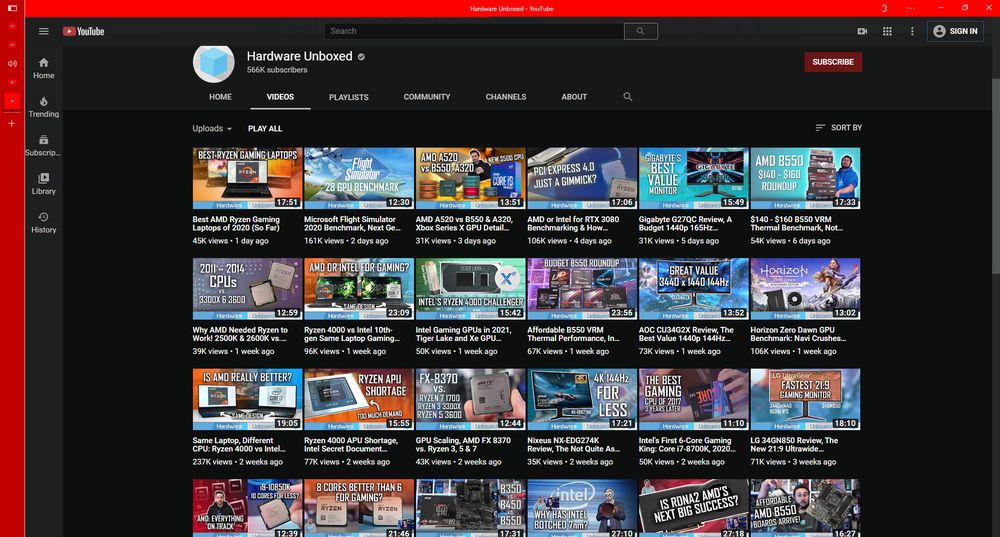Click the search magnifier button
1000x537 pixels.
click(640, 31)
